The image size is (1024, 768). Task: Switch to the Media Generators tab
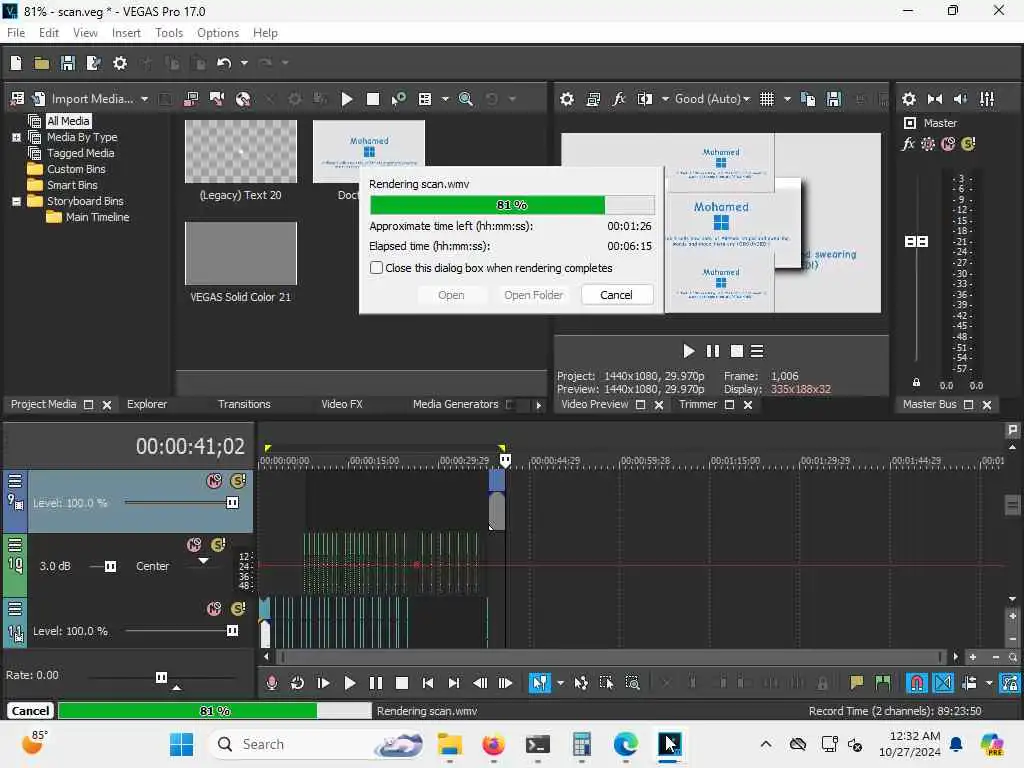455,404
